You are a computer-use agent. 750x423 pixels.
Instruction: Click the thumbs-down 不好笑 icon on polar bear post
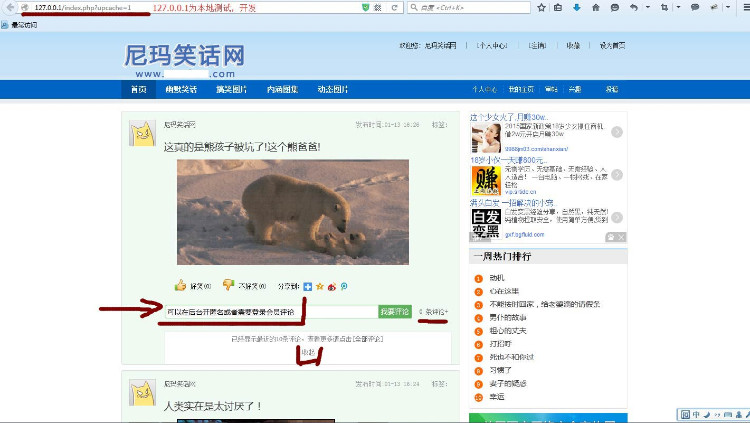tap(228, 285)
